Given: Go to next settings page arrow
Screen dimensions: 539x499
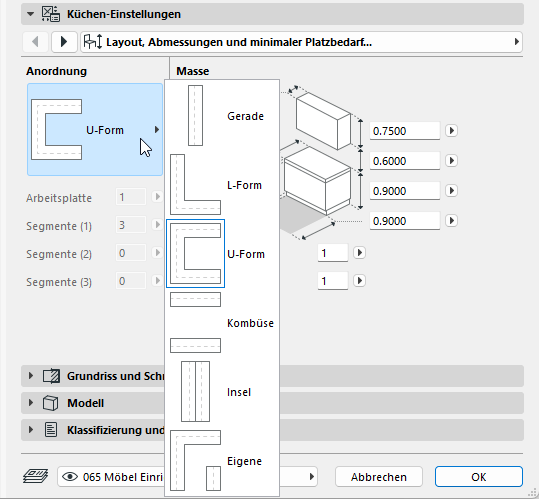Looking at the screenshot, I should tap(64, 42).
